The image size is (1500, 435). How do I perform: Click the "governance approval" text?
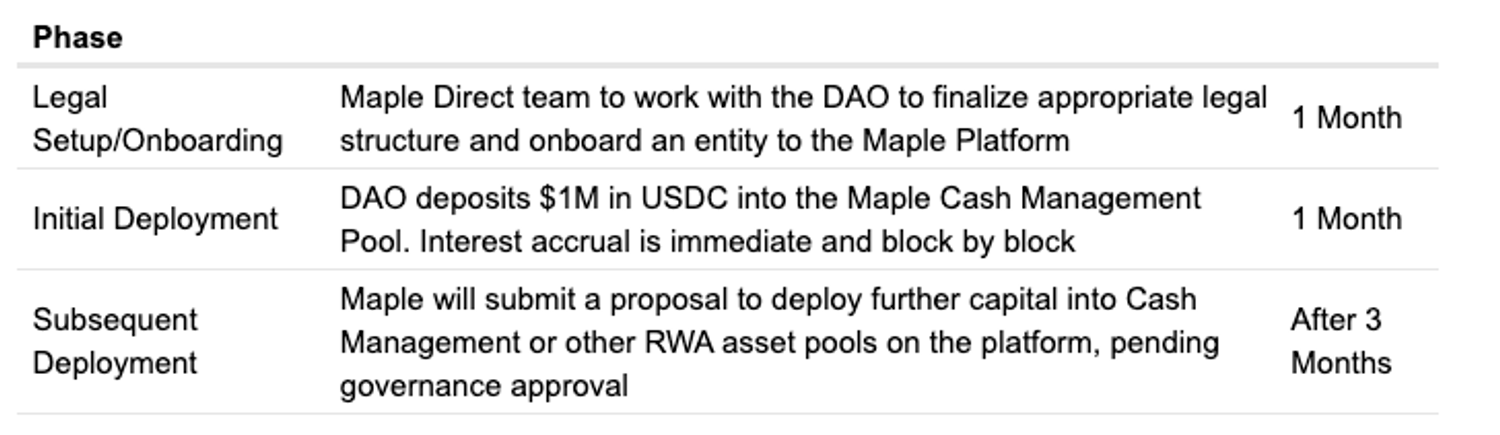[x=483, y=385]
